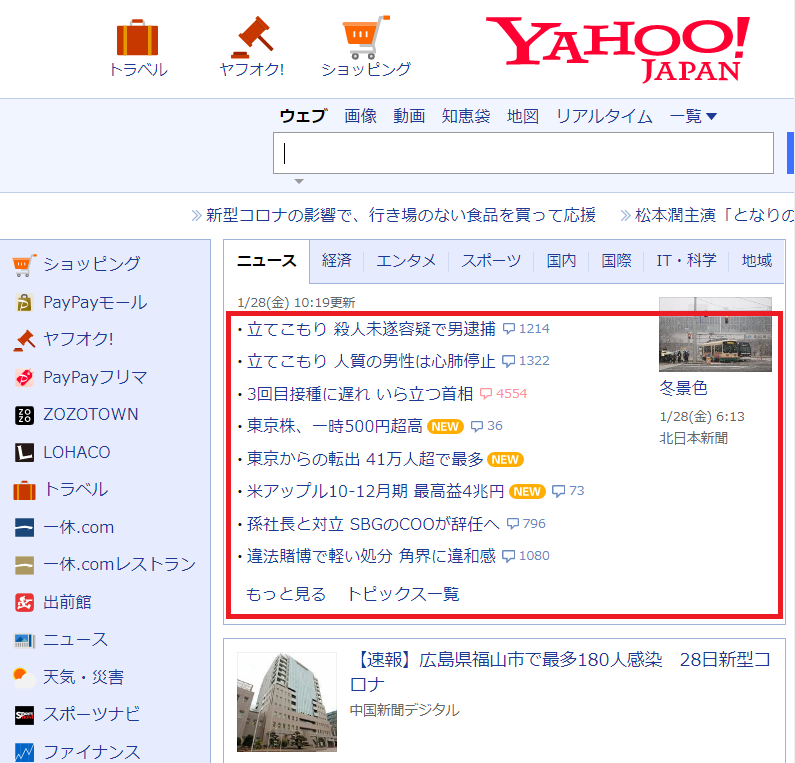Click the blue search button edge
This screenshot has width=795, height=763.
click(790, 153)
